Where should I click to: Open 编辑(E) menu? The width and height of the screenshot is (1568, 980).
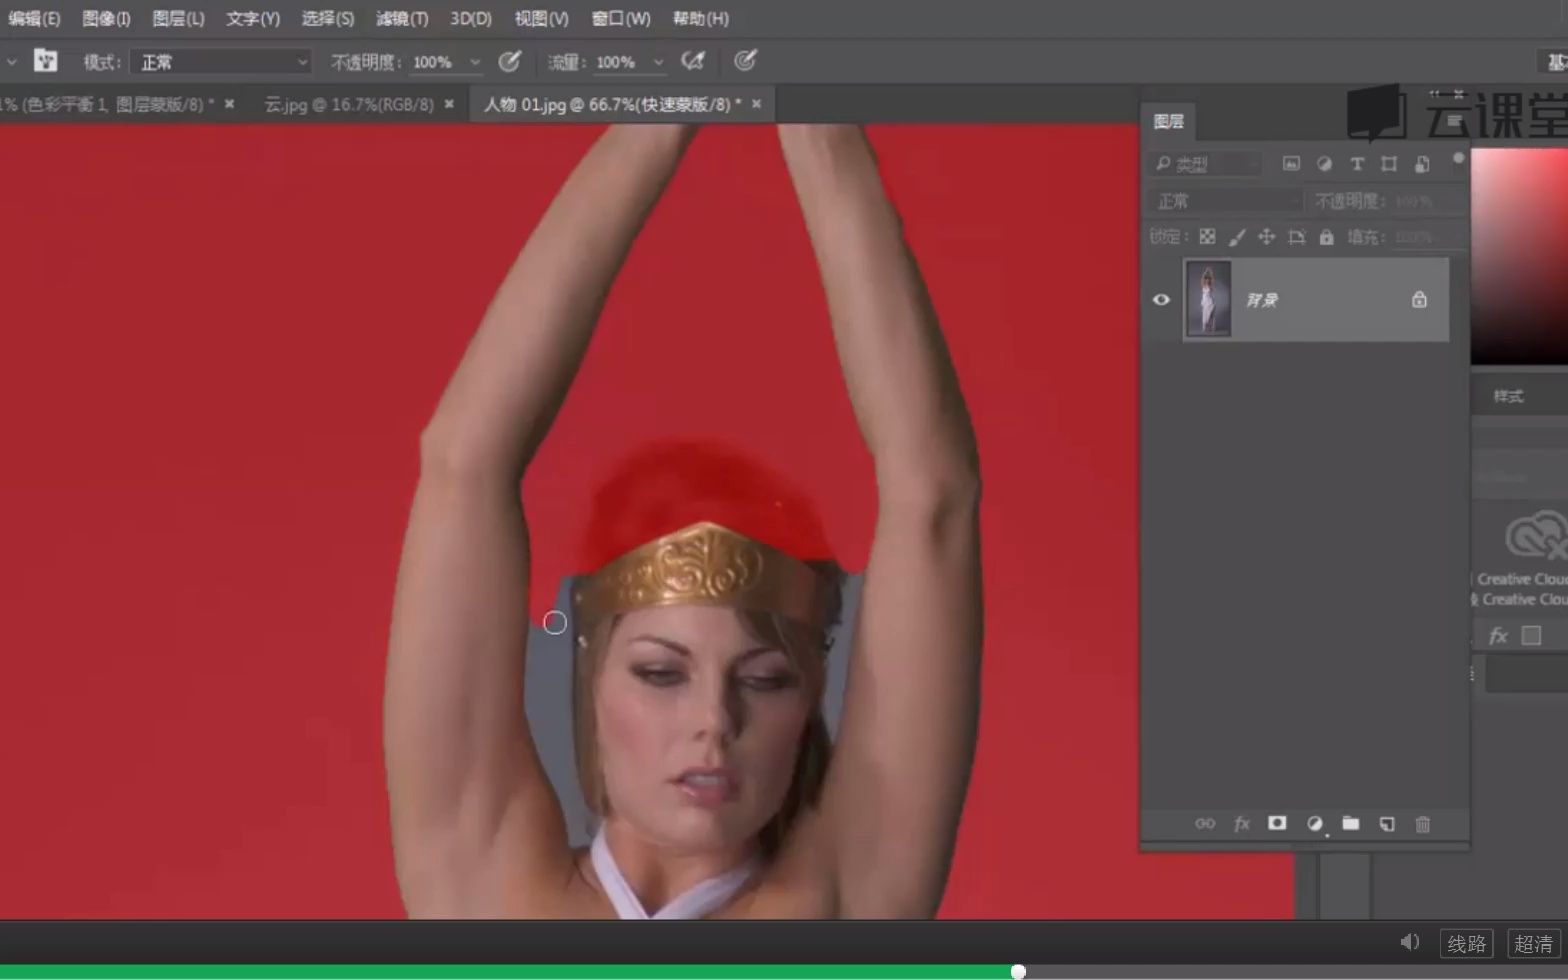(34, 18)
